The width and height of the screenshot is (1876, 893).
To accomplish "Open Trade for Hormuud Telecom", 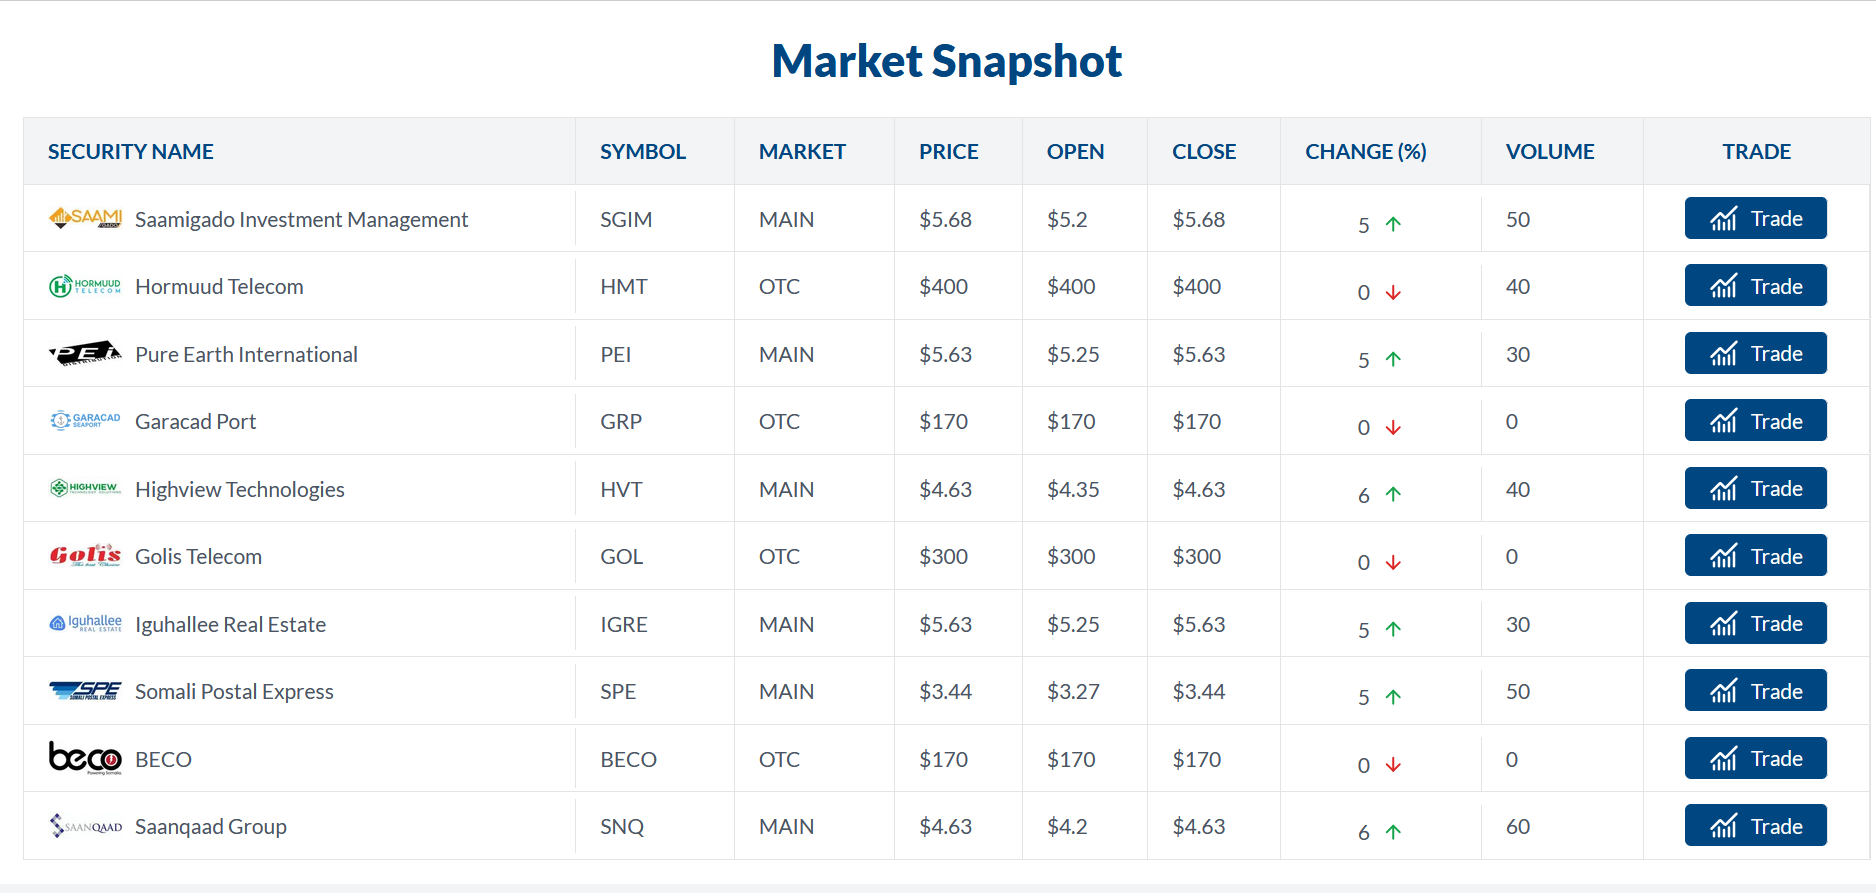I will [x=1755, y=286].
